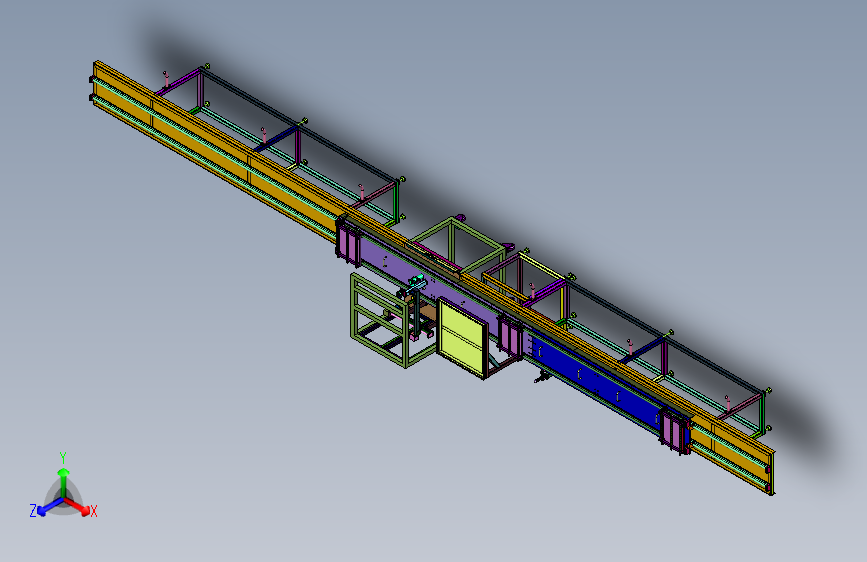Select the pink clamp bracket beside the yellow panel
The width and height of the screenshot is (867, 562).
(x=510, y=335)
